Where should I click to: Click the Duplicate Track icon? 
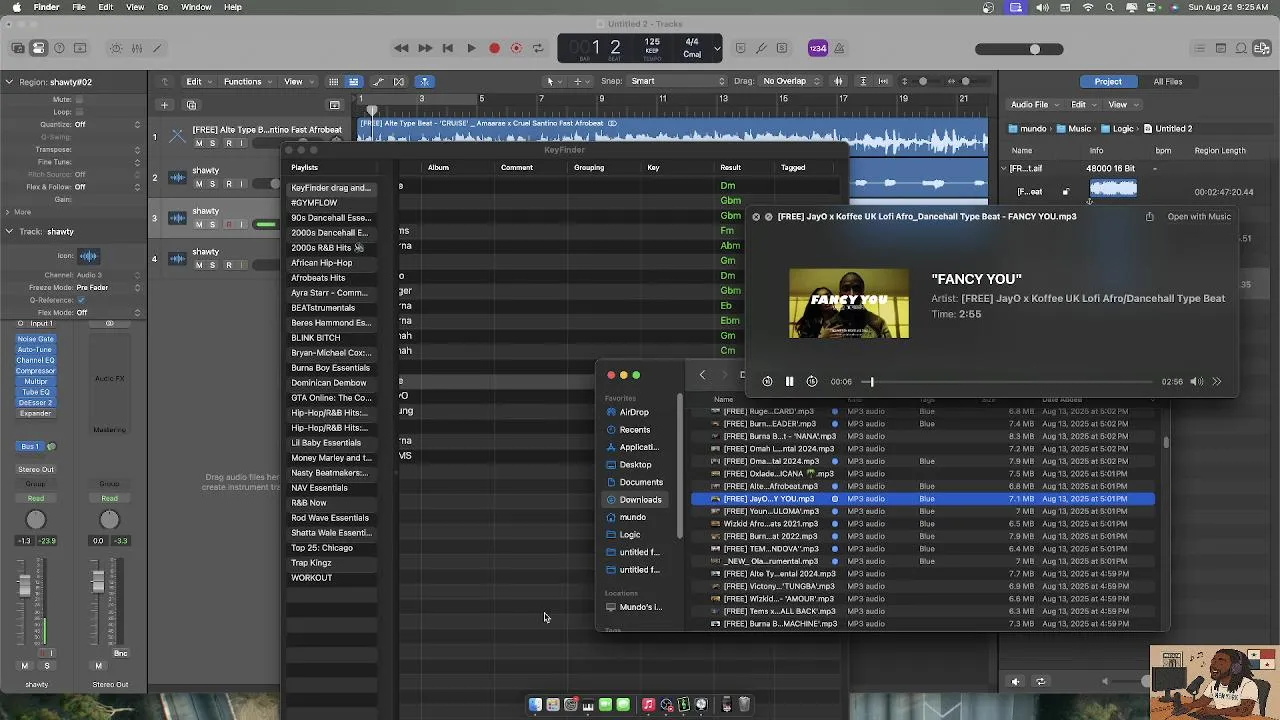tap(191, 105)
